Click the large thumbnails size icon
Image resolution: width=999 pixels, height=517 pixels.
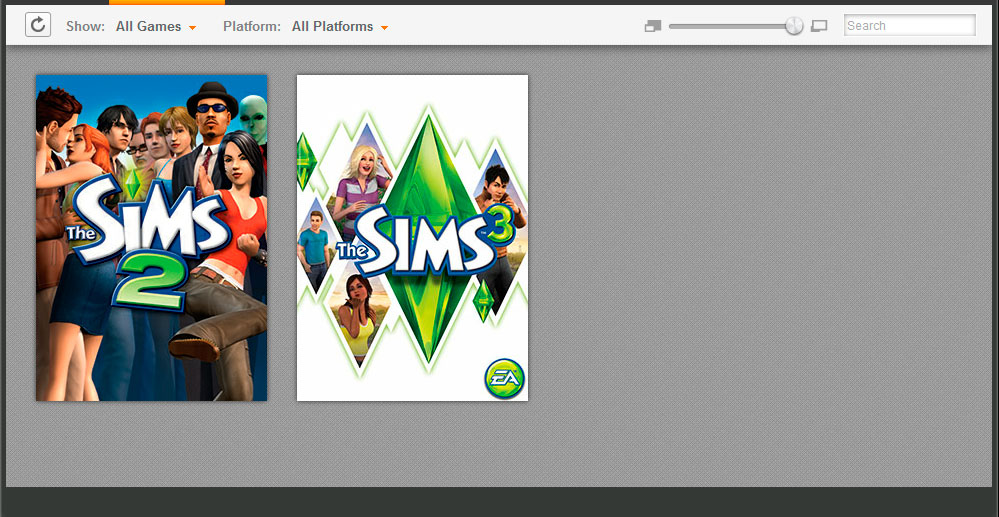pyautogui.click(x=819, y=26)
